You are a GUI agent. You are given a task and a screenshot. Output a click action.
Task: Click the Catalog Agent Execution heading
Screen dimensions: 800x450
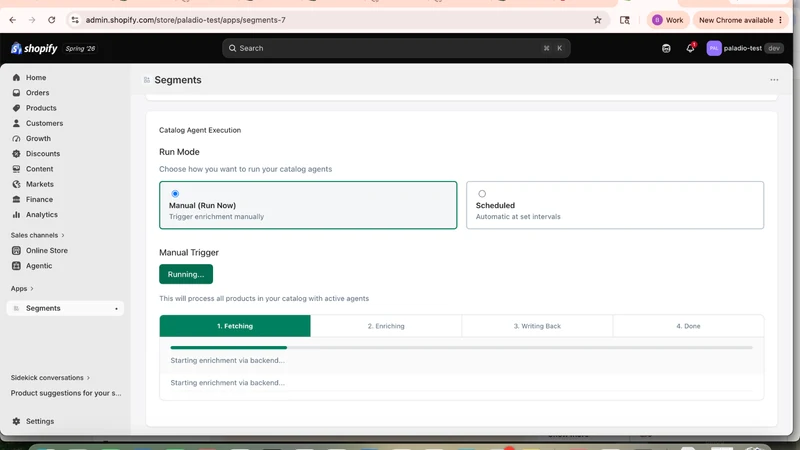point(199,130)
